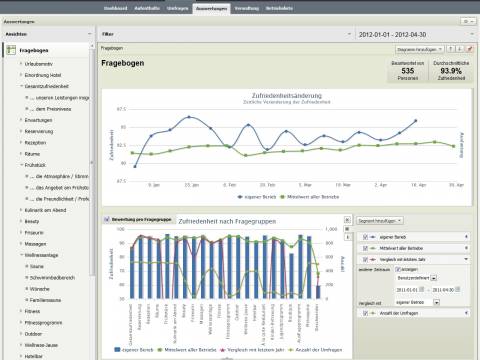Screen dimensions: 480x360
Task: Select Outdoor in the sidebar tree
Action: coord(33,334)
